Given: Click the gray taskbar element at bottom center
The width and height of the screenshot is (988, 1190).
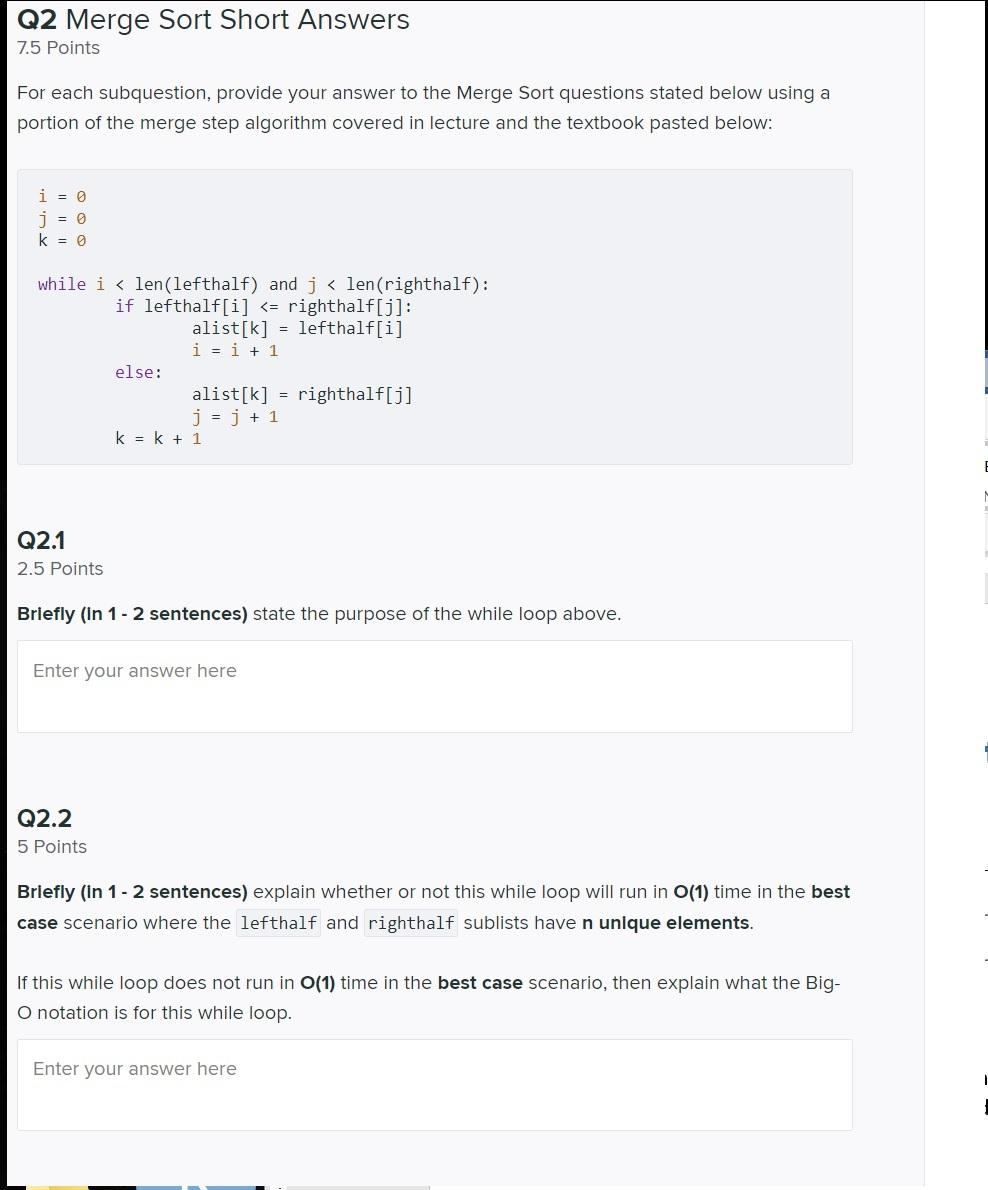Looking at the screenshot, I should click(357, 1185).
